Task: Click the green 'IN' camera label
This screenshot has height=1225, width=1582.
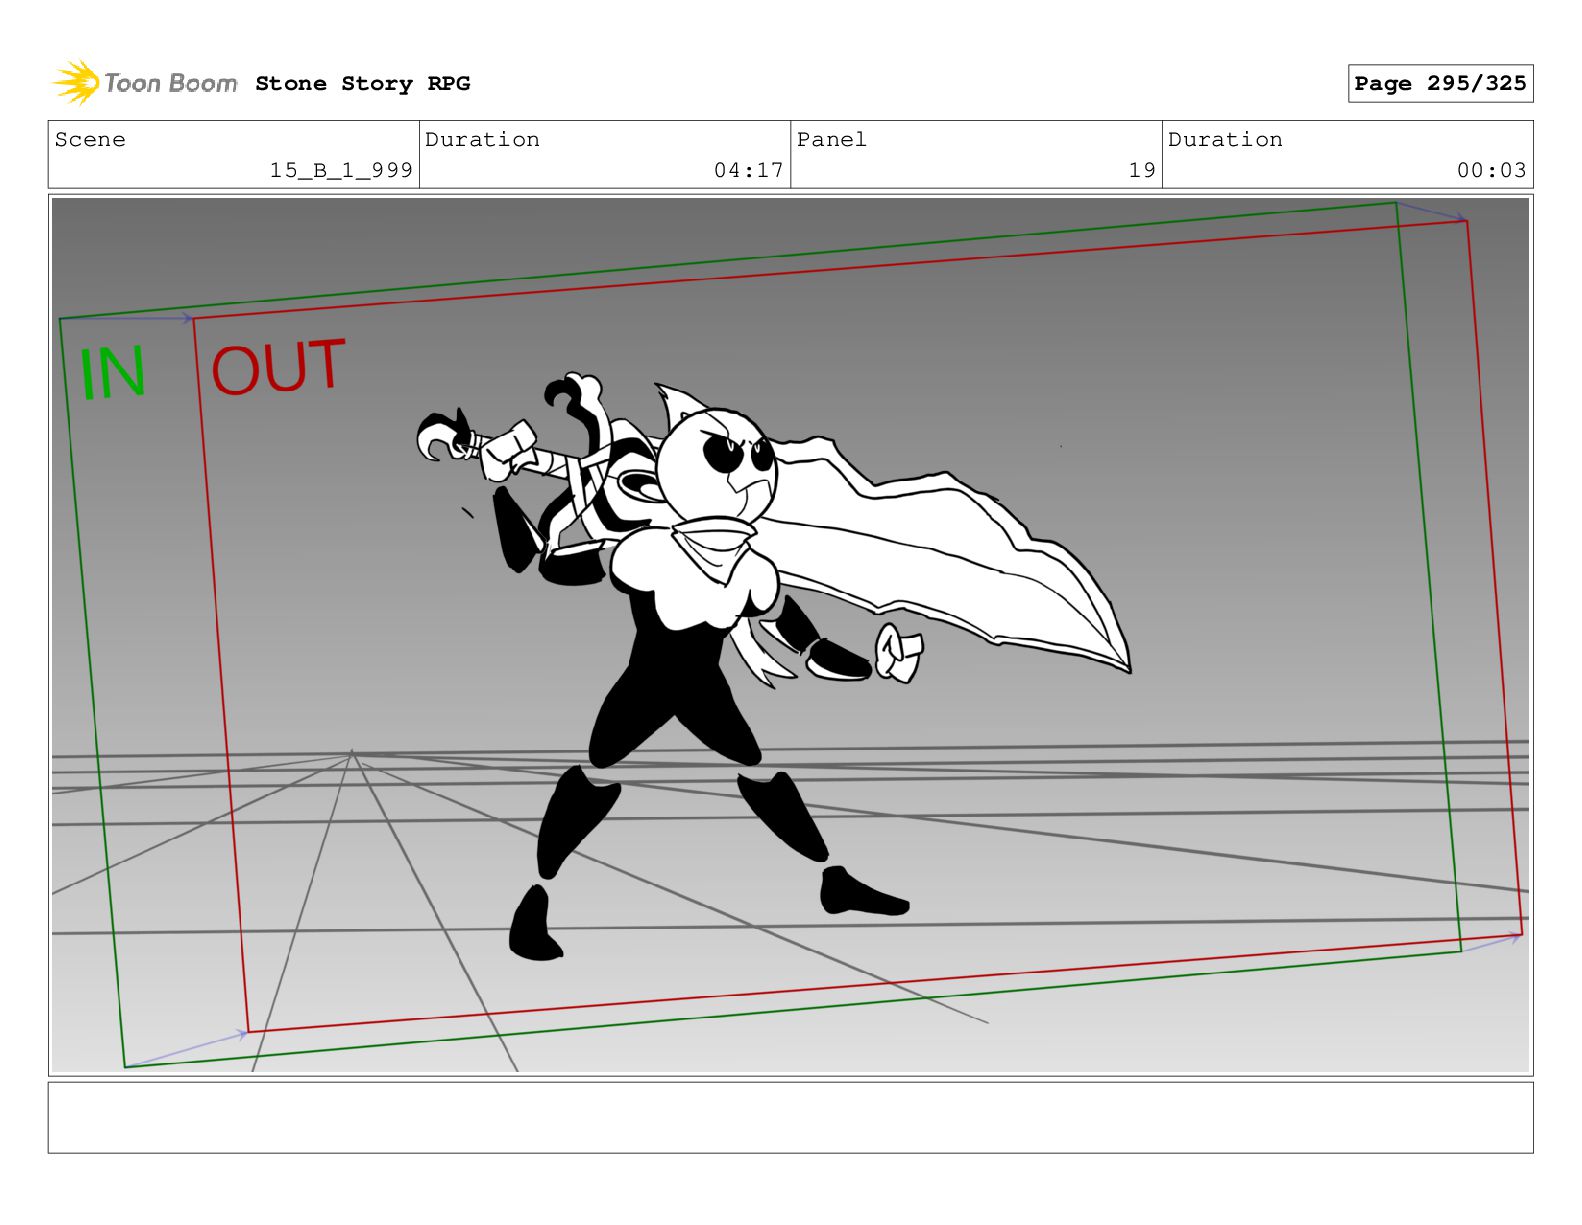Action: (x=113, y=373)
